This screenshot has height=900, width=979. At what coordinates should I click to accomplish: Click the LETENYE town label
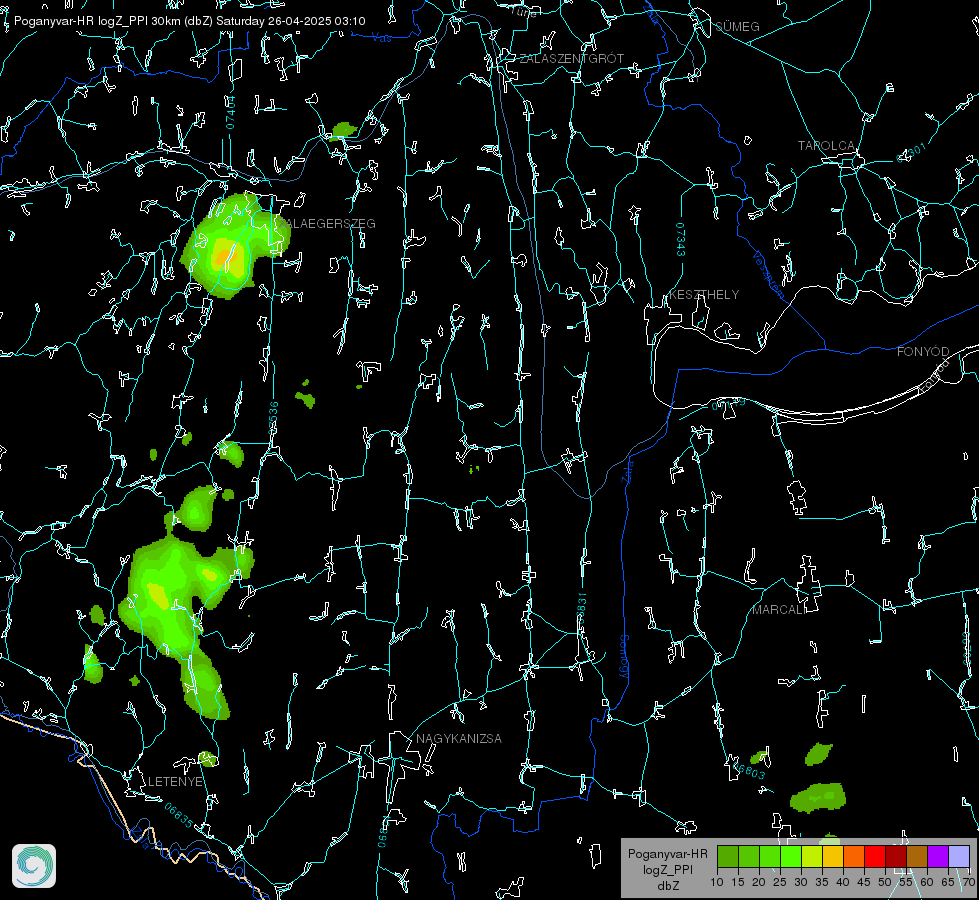click(x=175, y=781)
